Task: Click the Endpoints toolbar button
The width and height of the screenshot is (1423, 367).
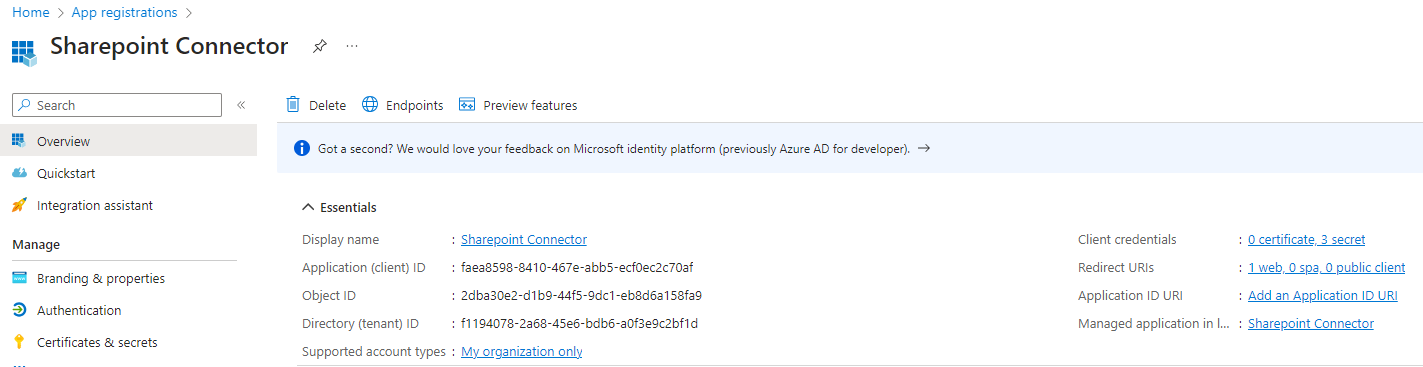Action: point(403,105)
